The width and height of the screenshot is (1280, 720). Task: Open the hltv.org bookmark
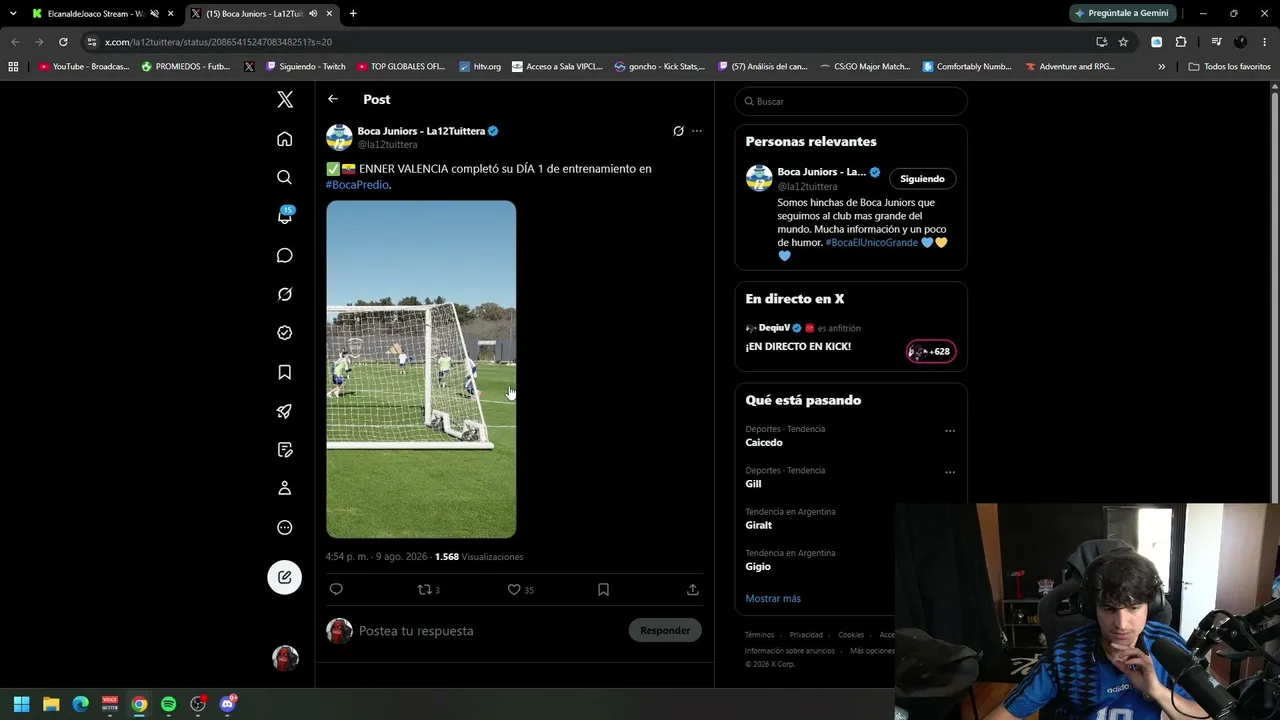[x=480, y=67]
